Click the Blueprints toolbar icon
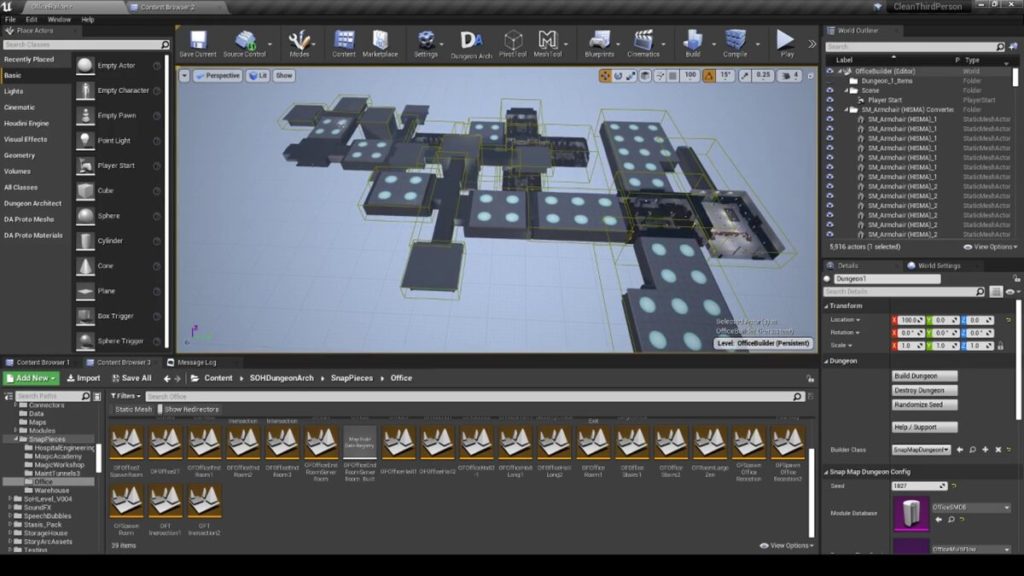This screenshot has height=576, width=1024. point(600,41)
